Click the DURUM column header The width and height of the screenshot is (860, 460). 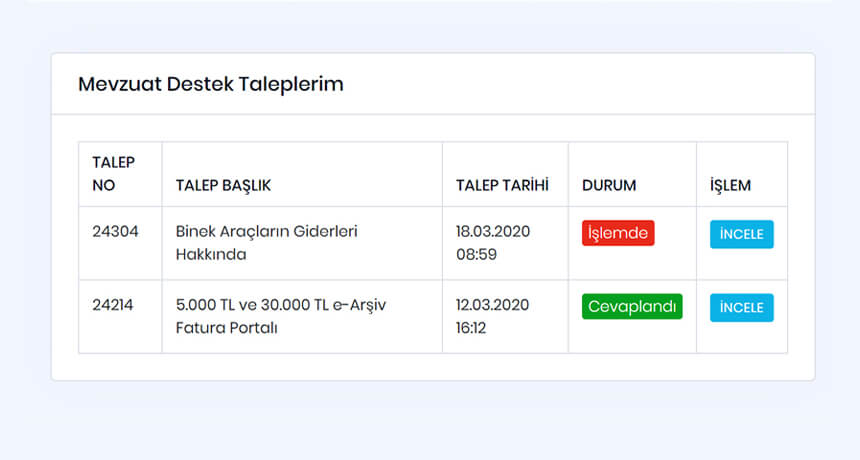[x=609, y=186]
